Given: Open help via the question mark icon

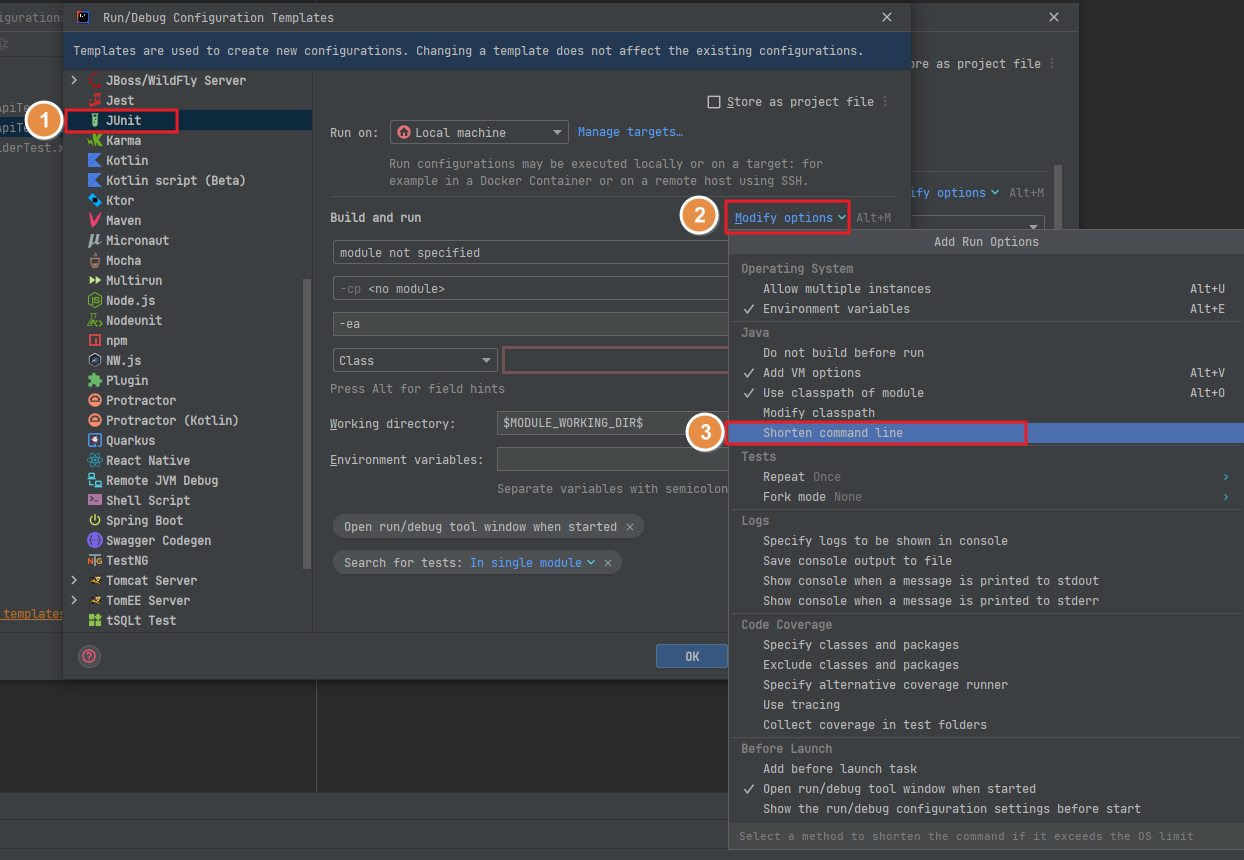Looking at the screenshot, I should 89,656.
